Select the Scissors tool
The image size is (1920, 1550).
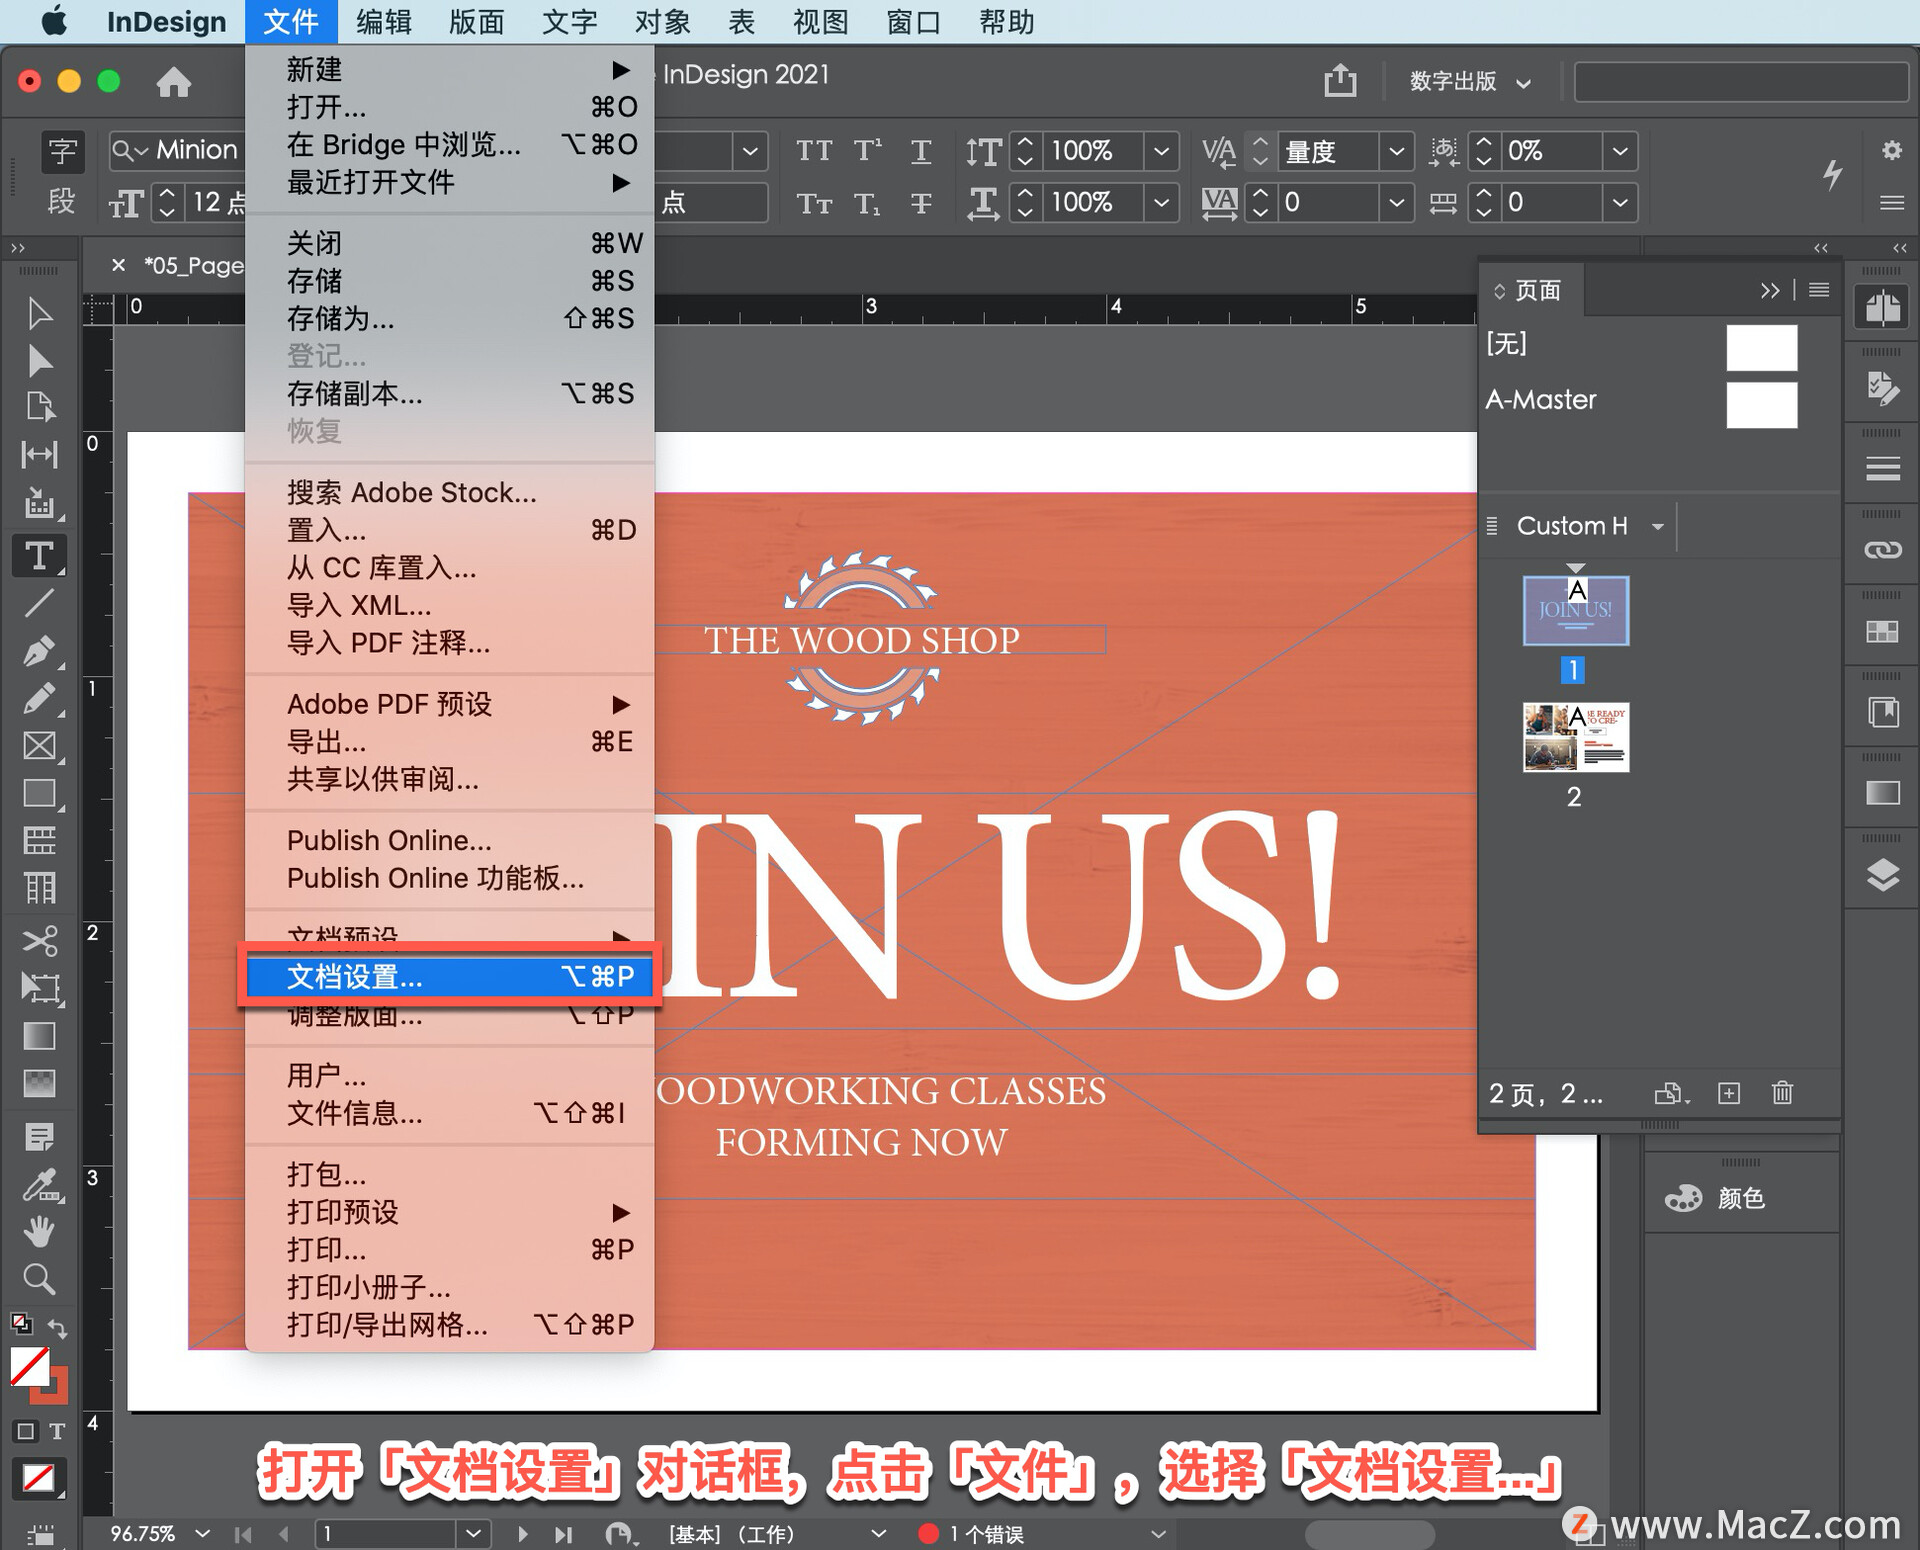[40, 941]
